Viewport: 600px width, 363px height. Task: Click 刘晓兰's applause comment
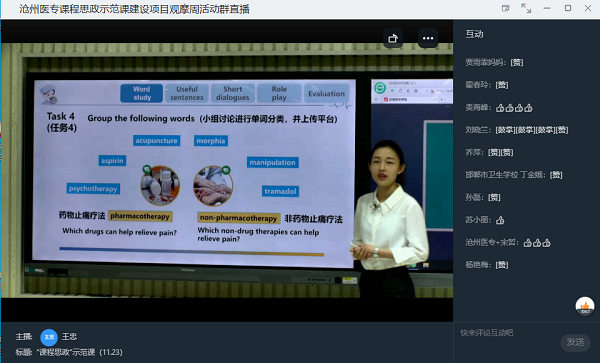(517, 130)
